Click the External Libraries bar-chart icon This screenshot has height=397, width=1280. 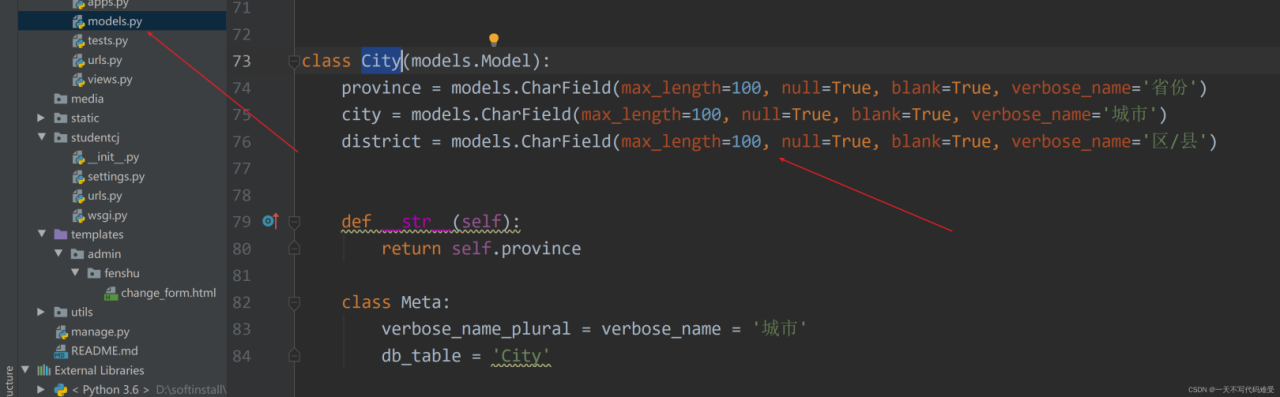[x=43, y=370]
